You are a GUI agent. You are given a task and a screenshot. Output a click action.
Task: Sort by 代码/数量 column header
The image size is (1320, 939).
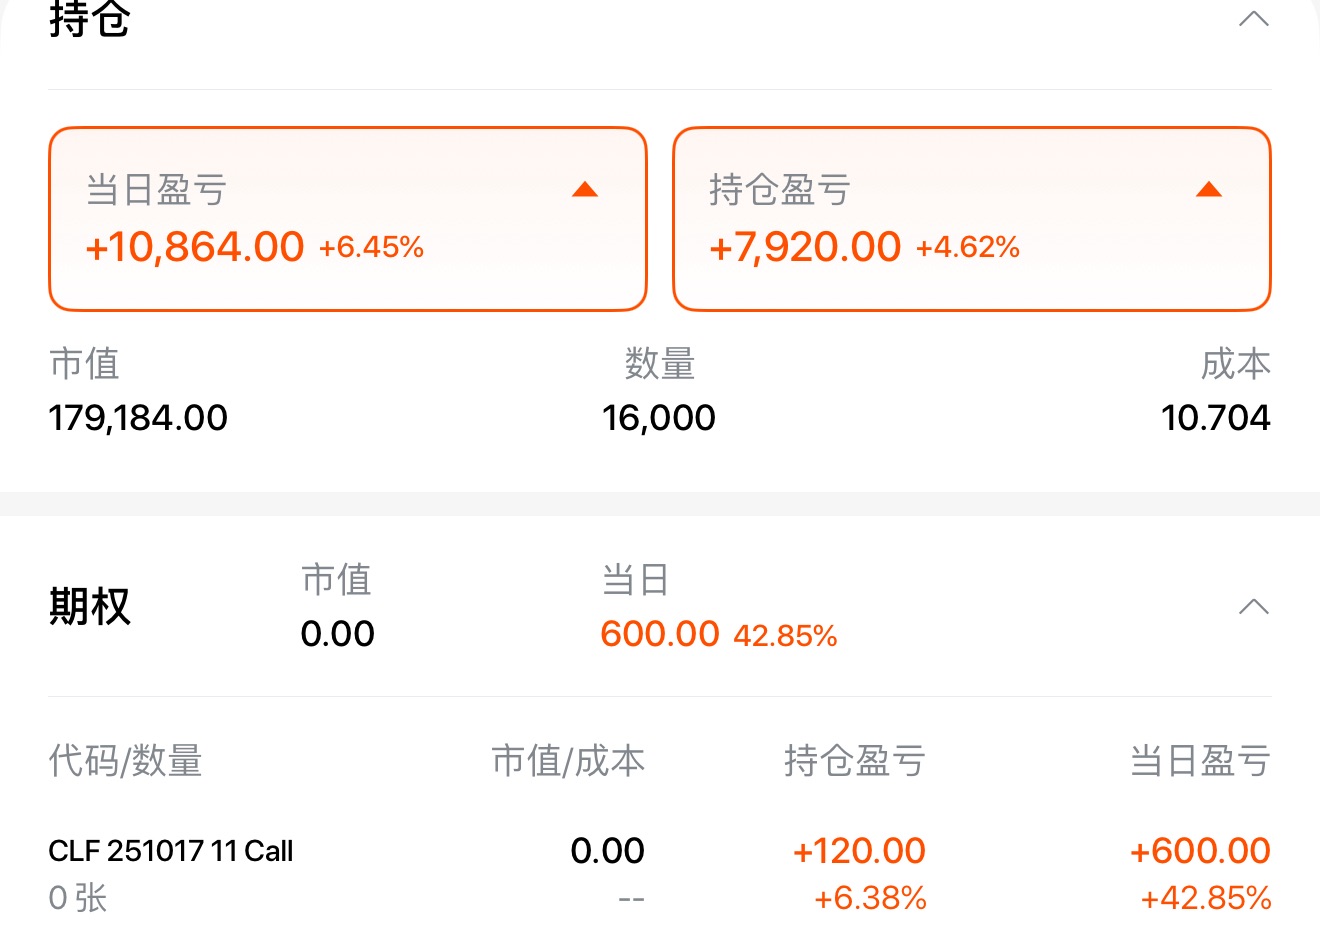tap(125, 761)
